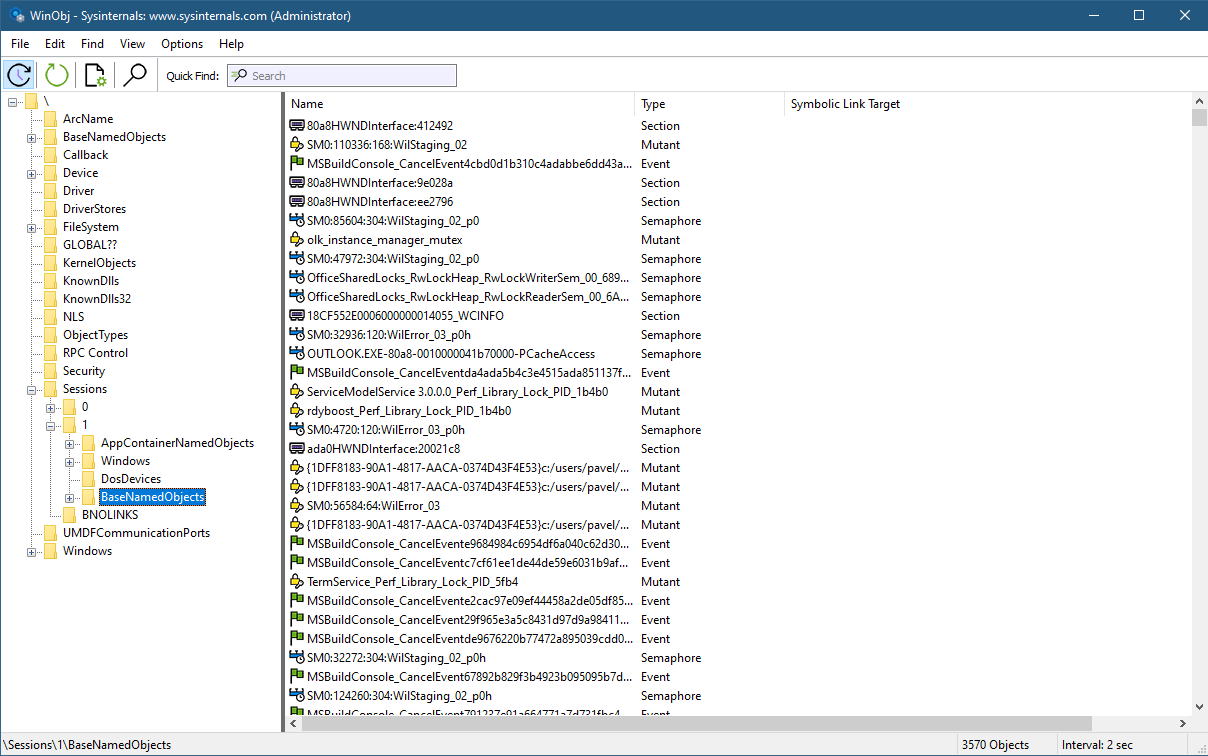Collapse the Sessions tree node
This screenshot has width=1208, height=756.
[32, 389]
